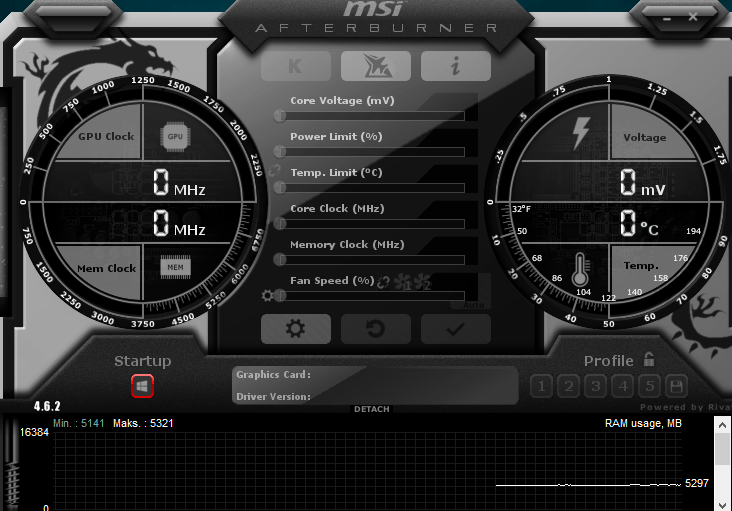The width and height of the screenshot is (732, 511).
Task: Click the 'Driver Version:' label
Action: pyautogui.click(x=273, y=397)
